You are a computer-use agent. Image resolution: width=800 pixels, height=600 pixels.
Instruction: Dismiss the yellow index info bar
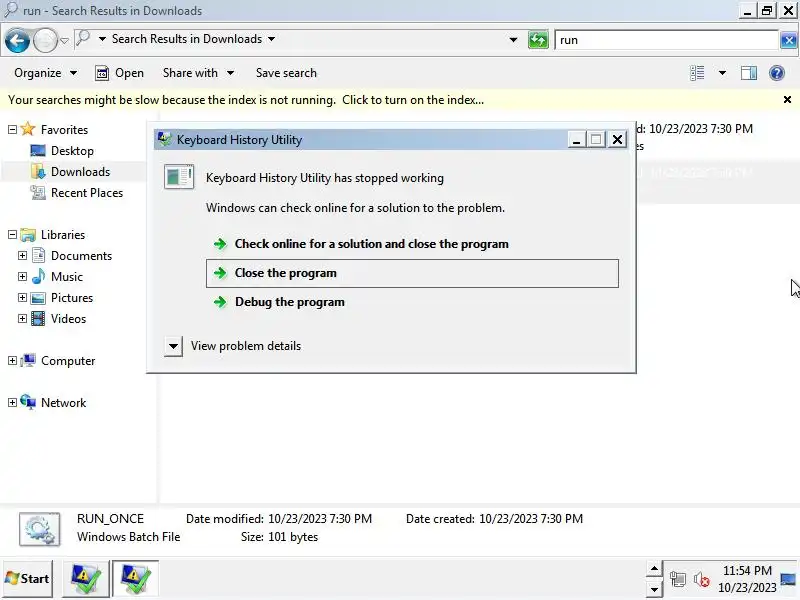(787, 99)
